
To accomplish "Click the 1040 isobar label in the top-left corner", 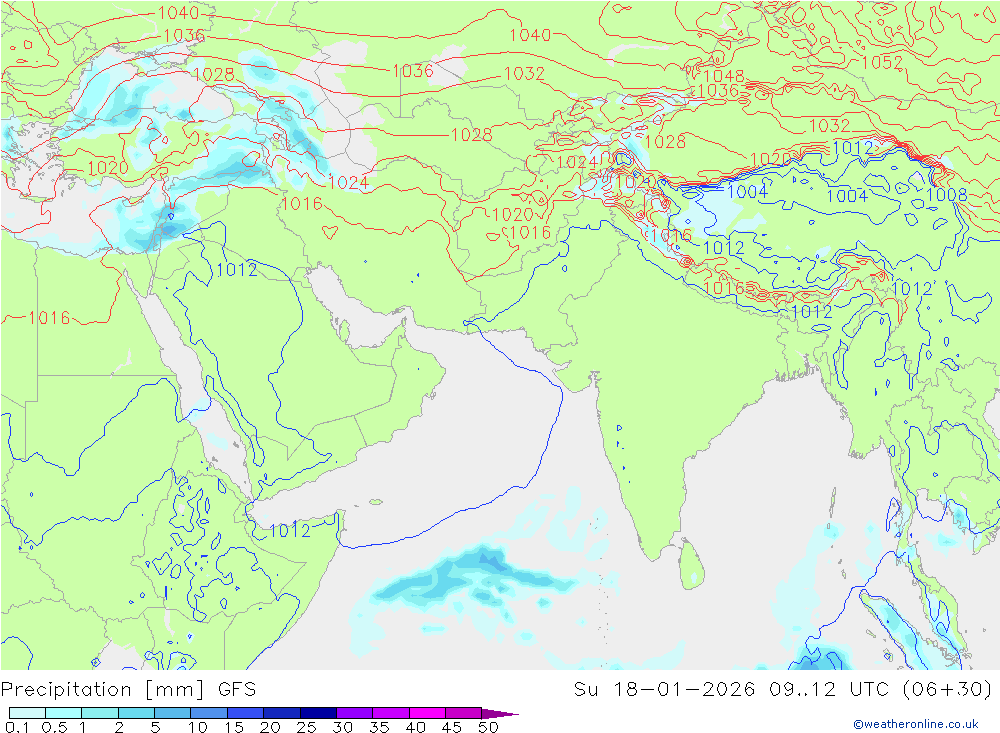I will point(178,12).
